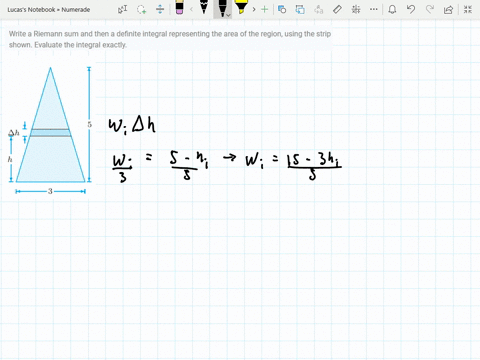The image size is (480, 360).
Task: Click the handwritten 'Wi Δh' expression
Action: 132,125
